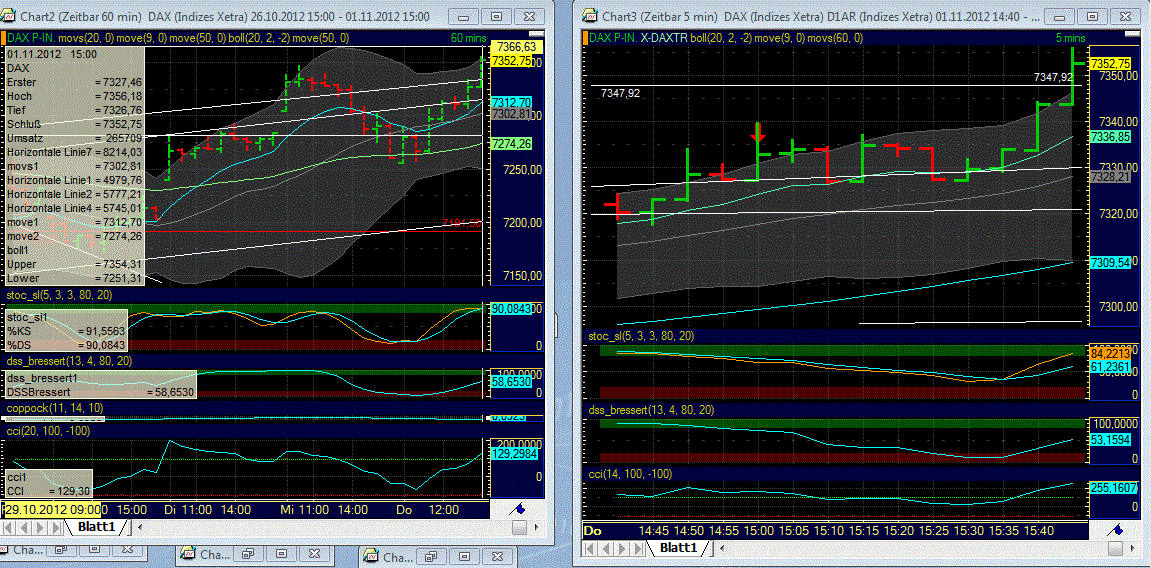Maximize the rightmost minimized Cha... window
1151x568 pixels.
point(462,558)
